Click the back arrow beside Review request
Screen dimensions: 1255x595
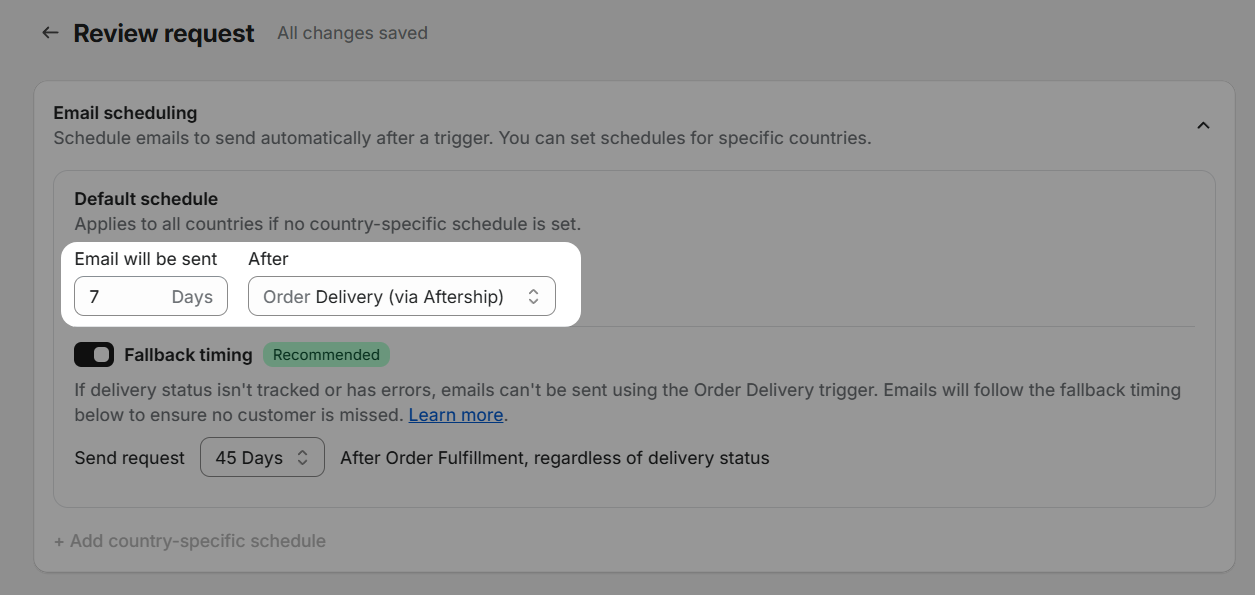[x=50, y=33]
